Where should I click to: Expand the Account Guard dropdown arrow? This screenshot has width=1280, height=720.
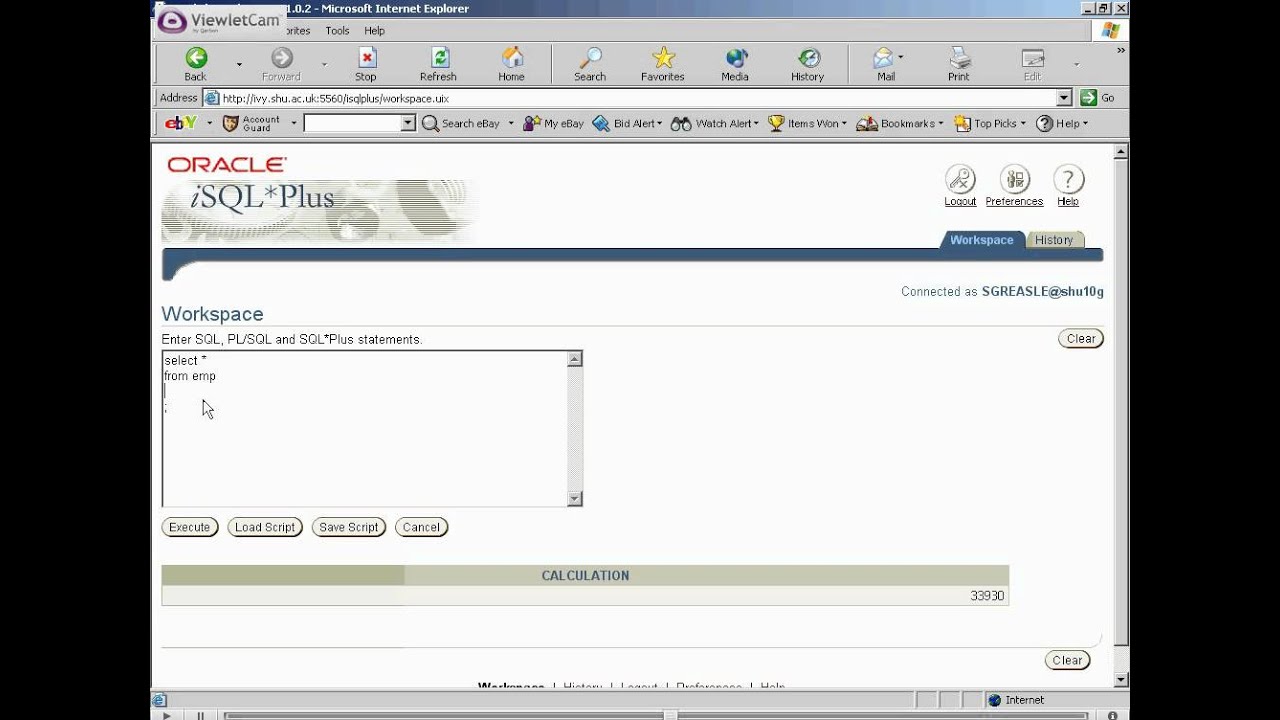[x=294, y=123]
